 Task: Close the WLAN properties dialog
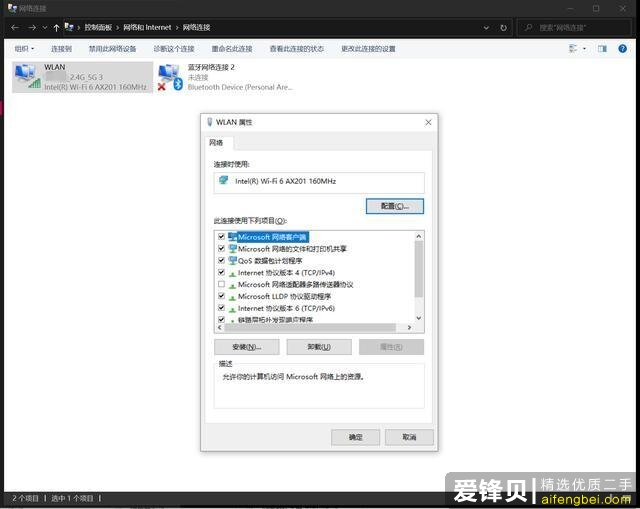tap(428, 122)
